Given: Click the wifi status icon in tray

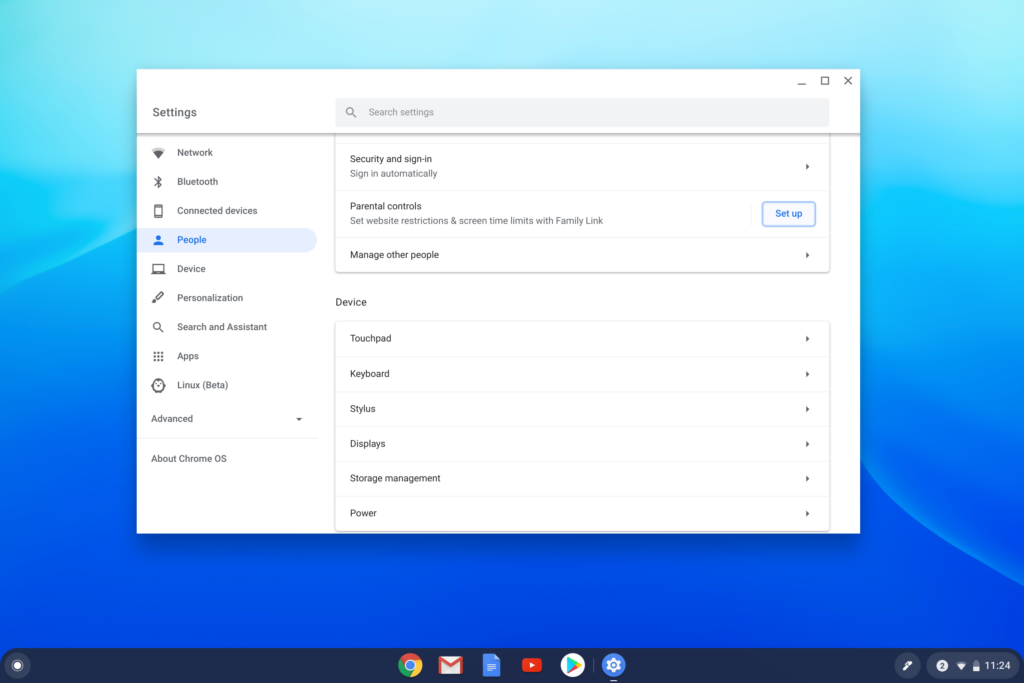Looking at the screenshot, I should (961, 665).
